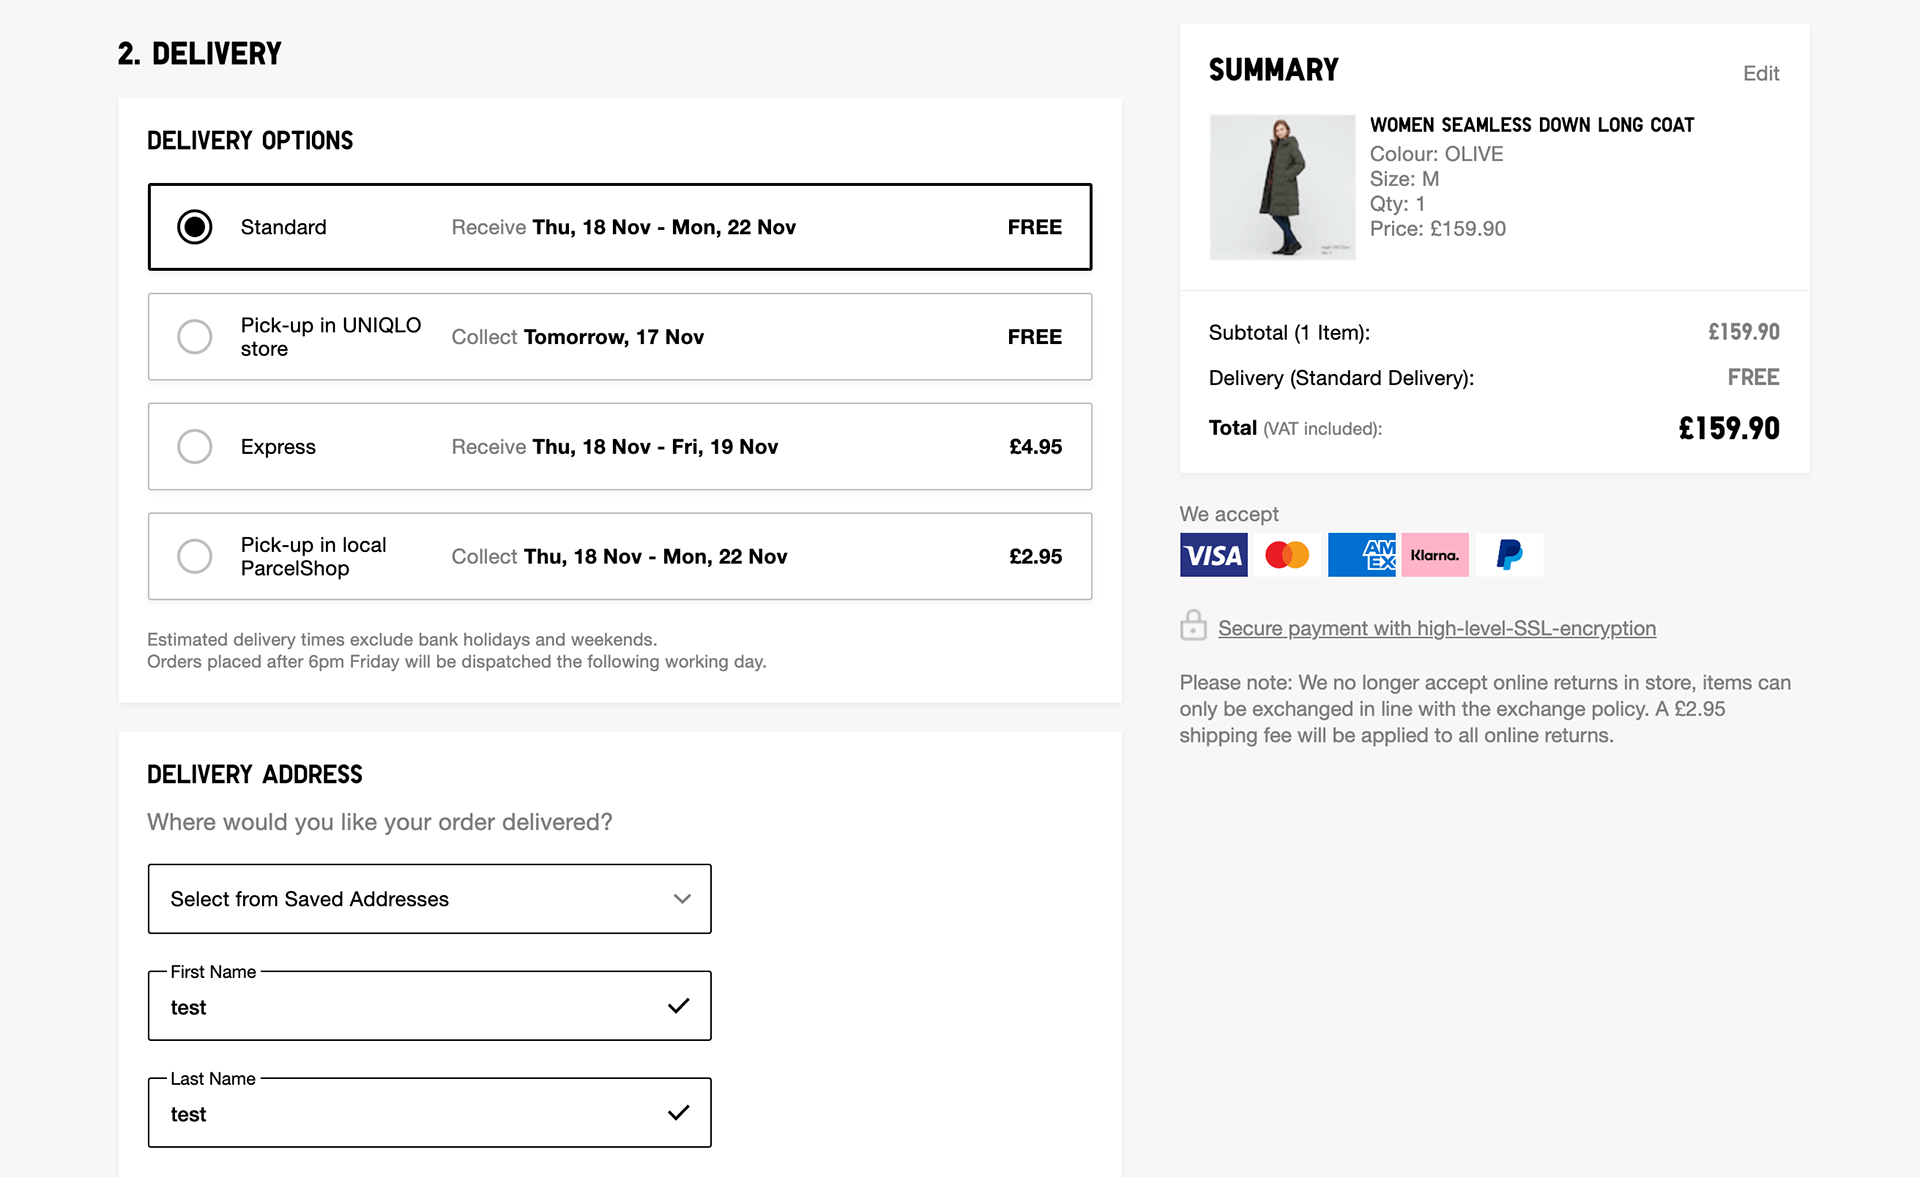Click the padlock secure payment icon
1920x1177 pixels.
point(1193,626)
